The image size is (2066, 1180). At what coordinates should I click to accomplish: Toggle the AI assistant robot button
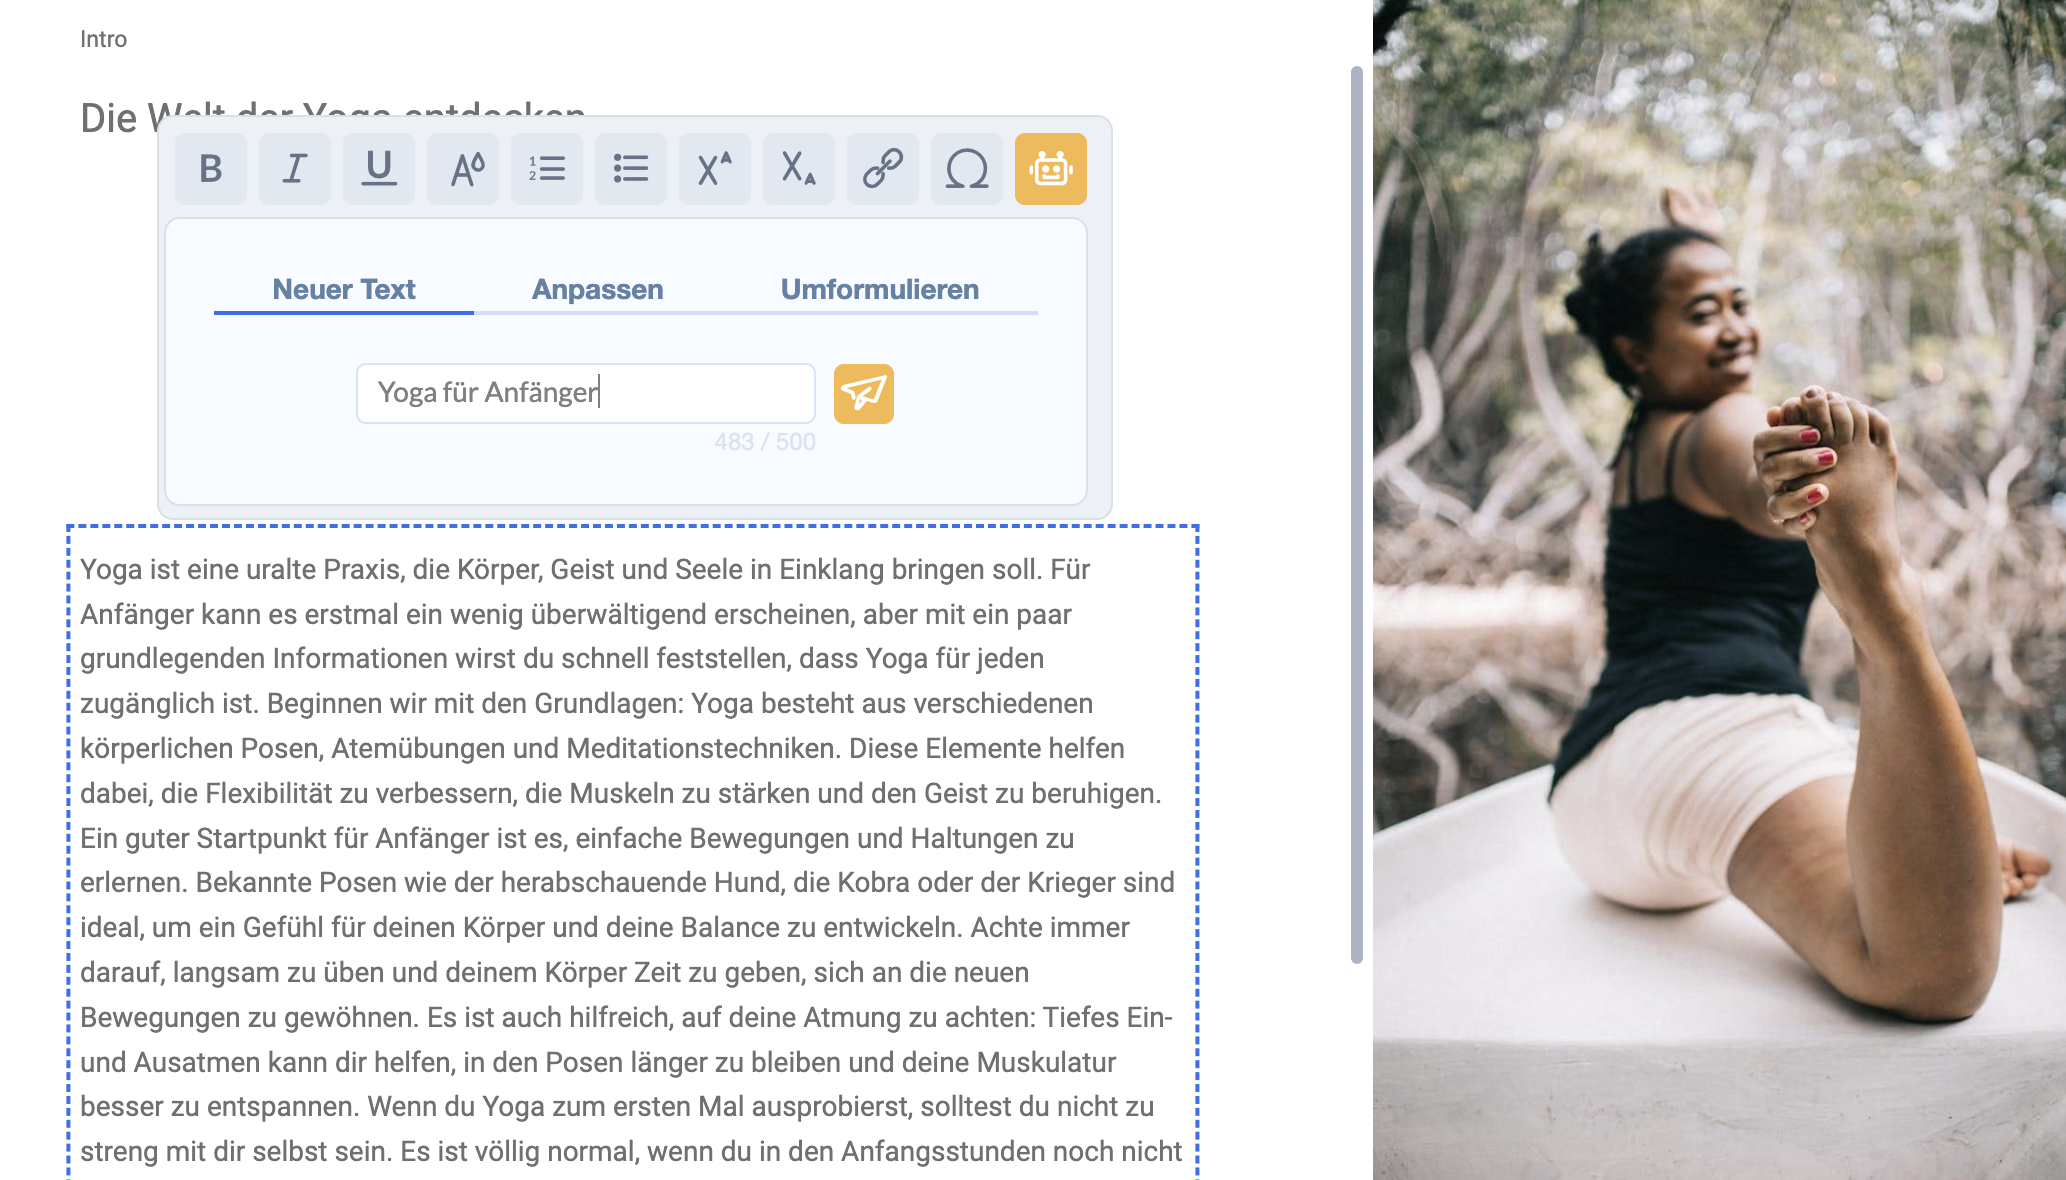(1050, 169)
